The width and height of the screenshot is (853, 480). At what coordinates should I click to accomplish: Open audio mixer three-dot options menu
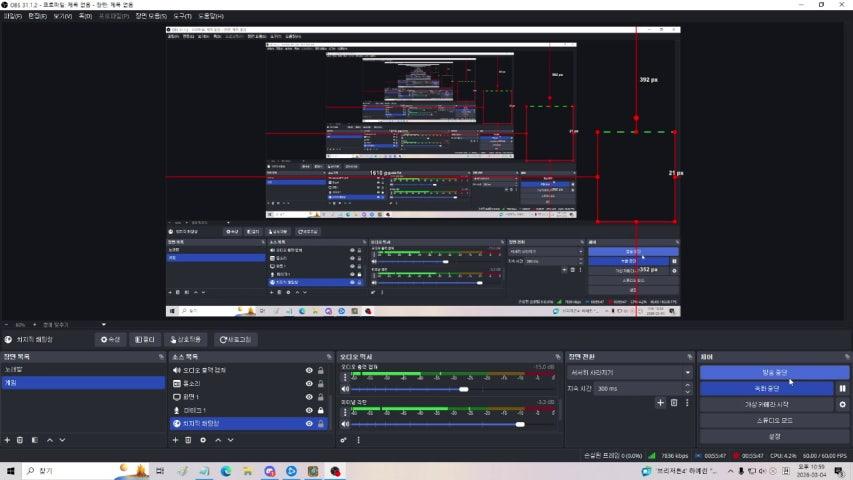tap(358, 439)
